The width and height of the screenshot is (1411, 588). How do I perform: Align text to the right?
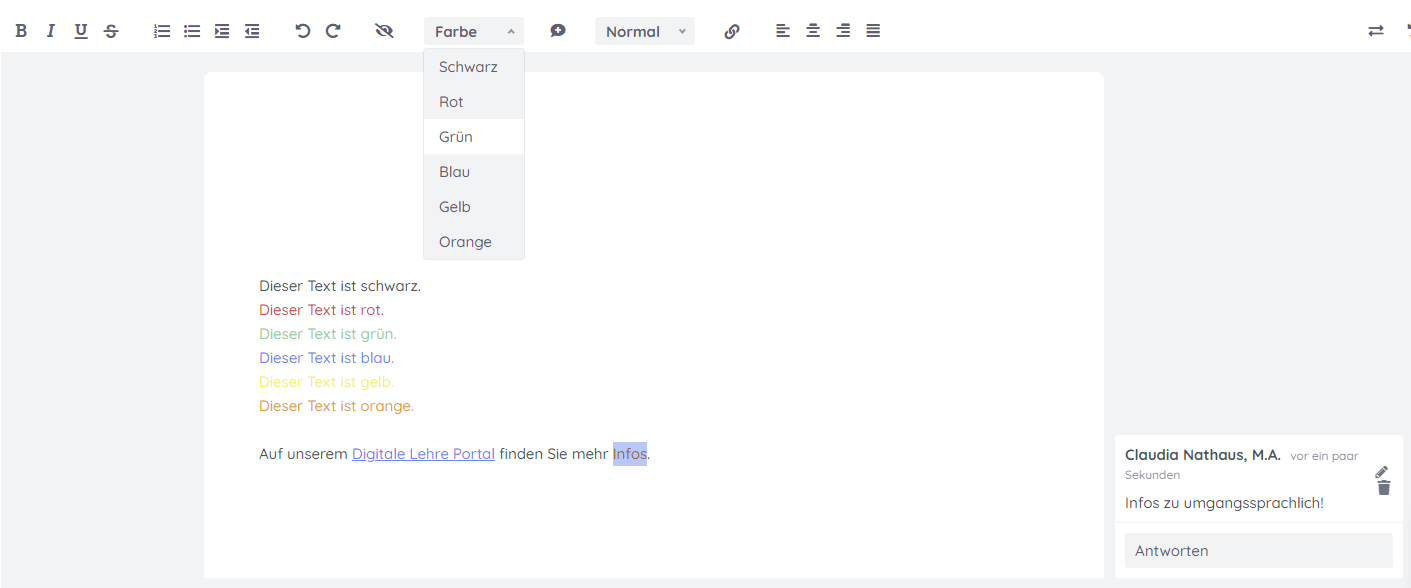pos(843,31)
